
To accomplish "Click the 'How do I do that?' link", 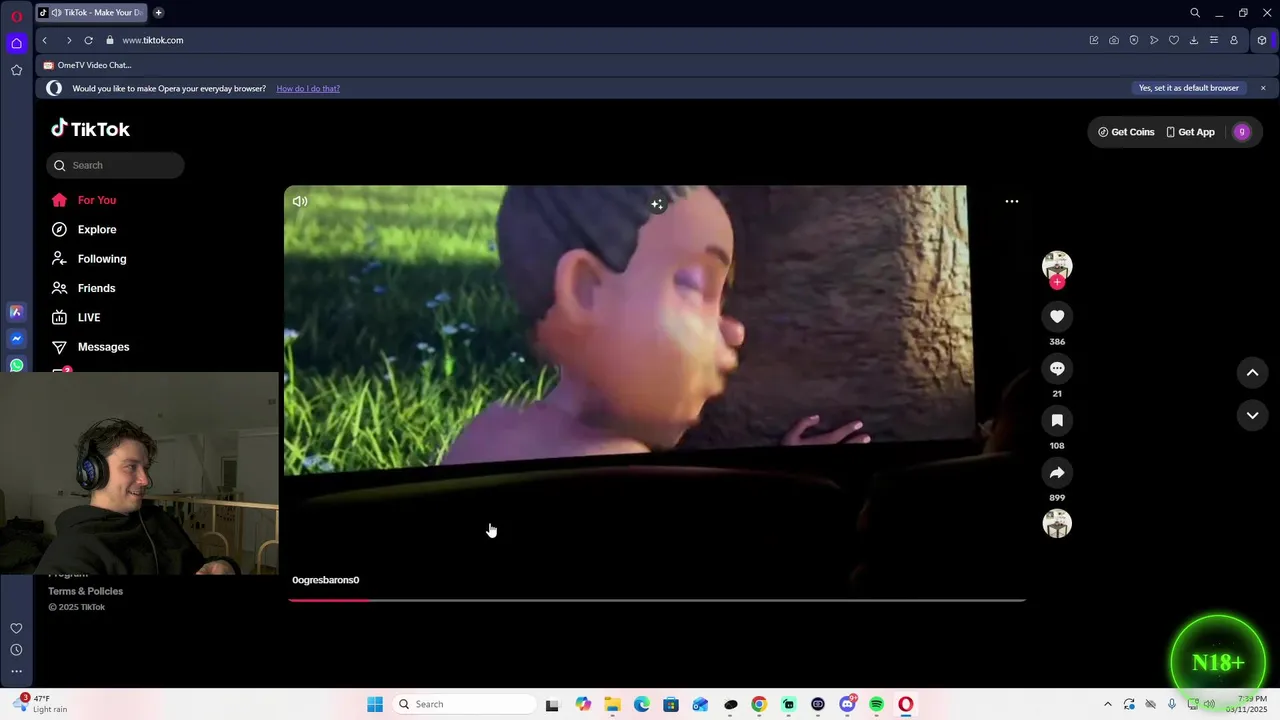I will 308,88.
